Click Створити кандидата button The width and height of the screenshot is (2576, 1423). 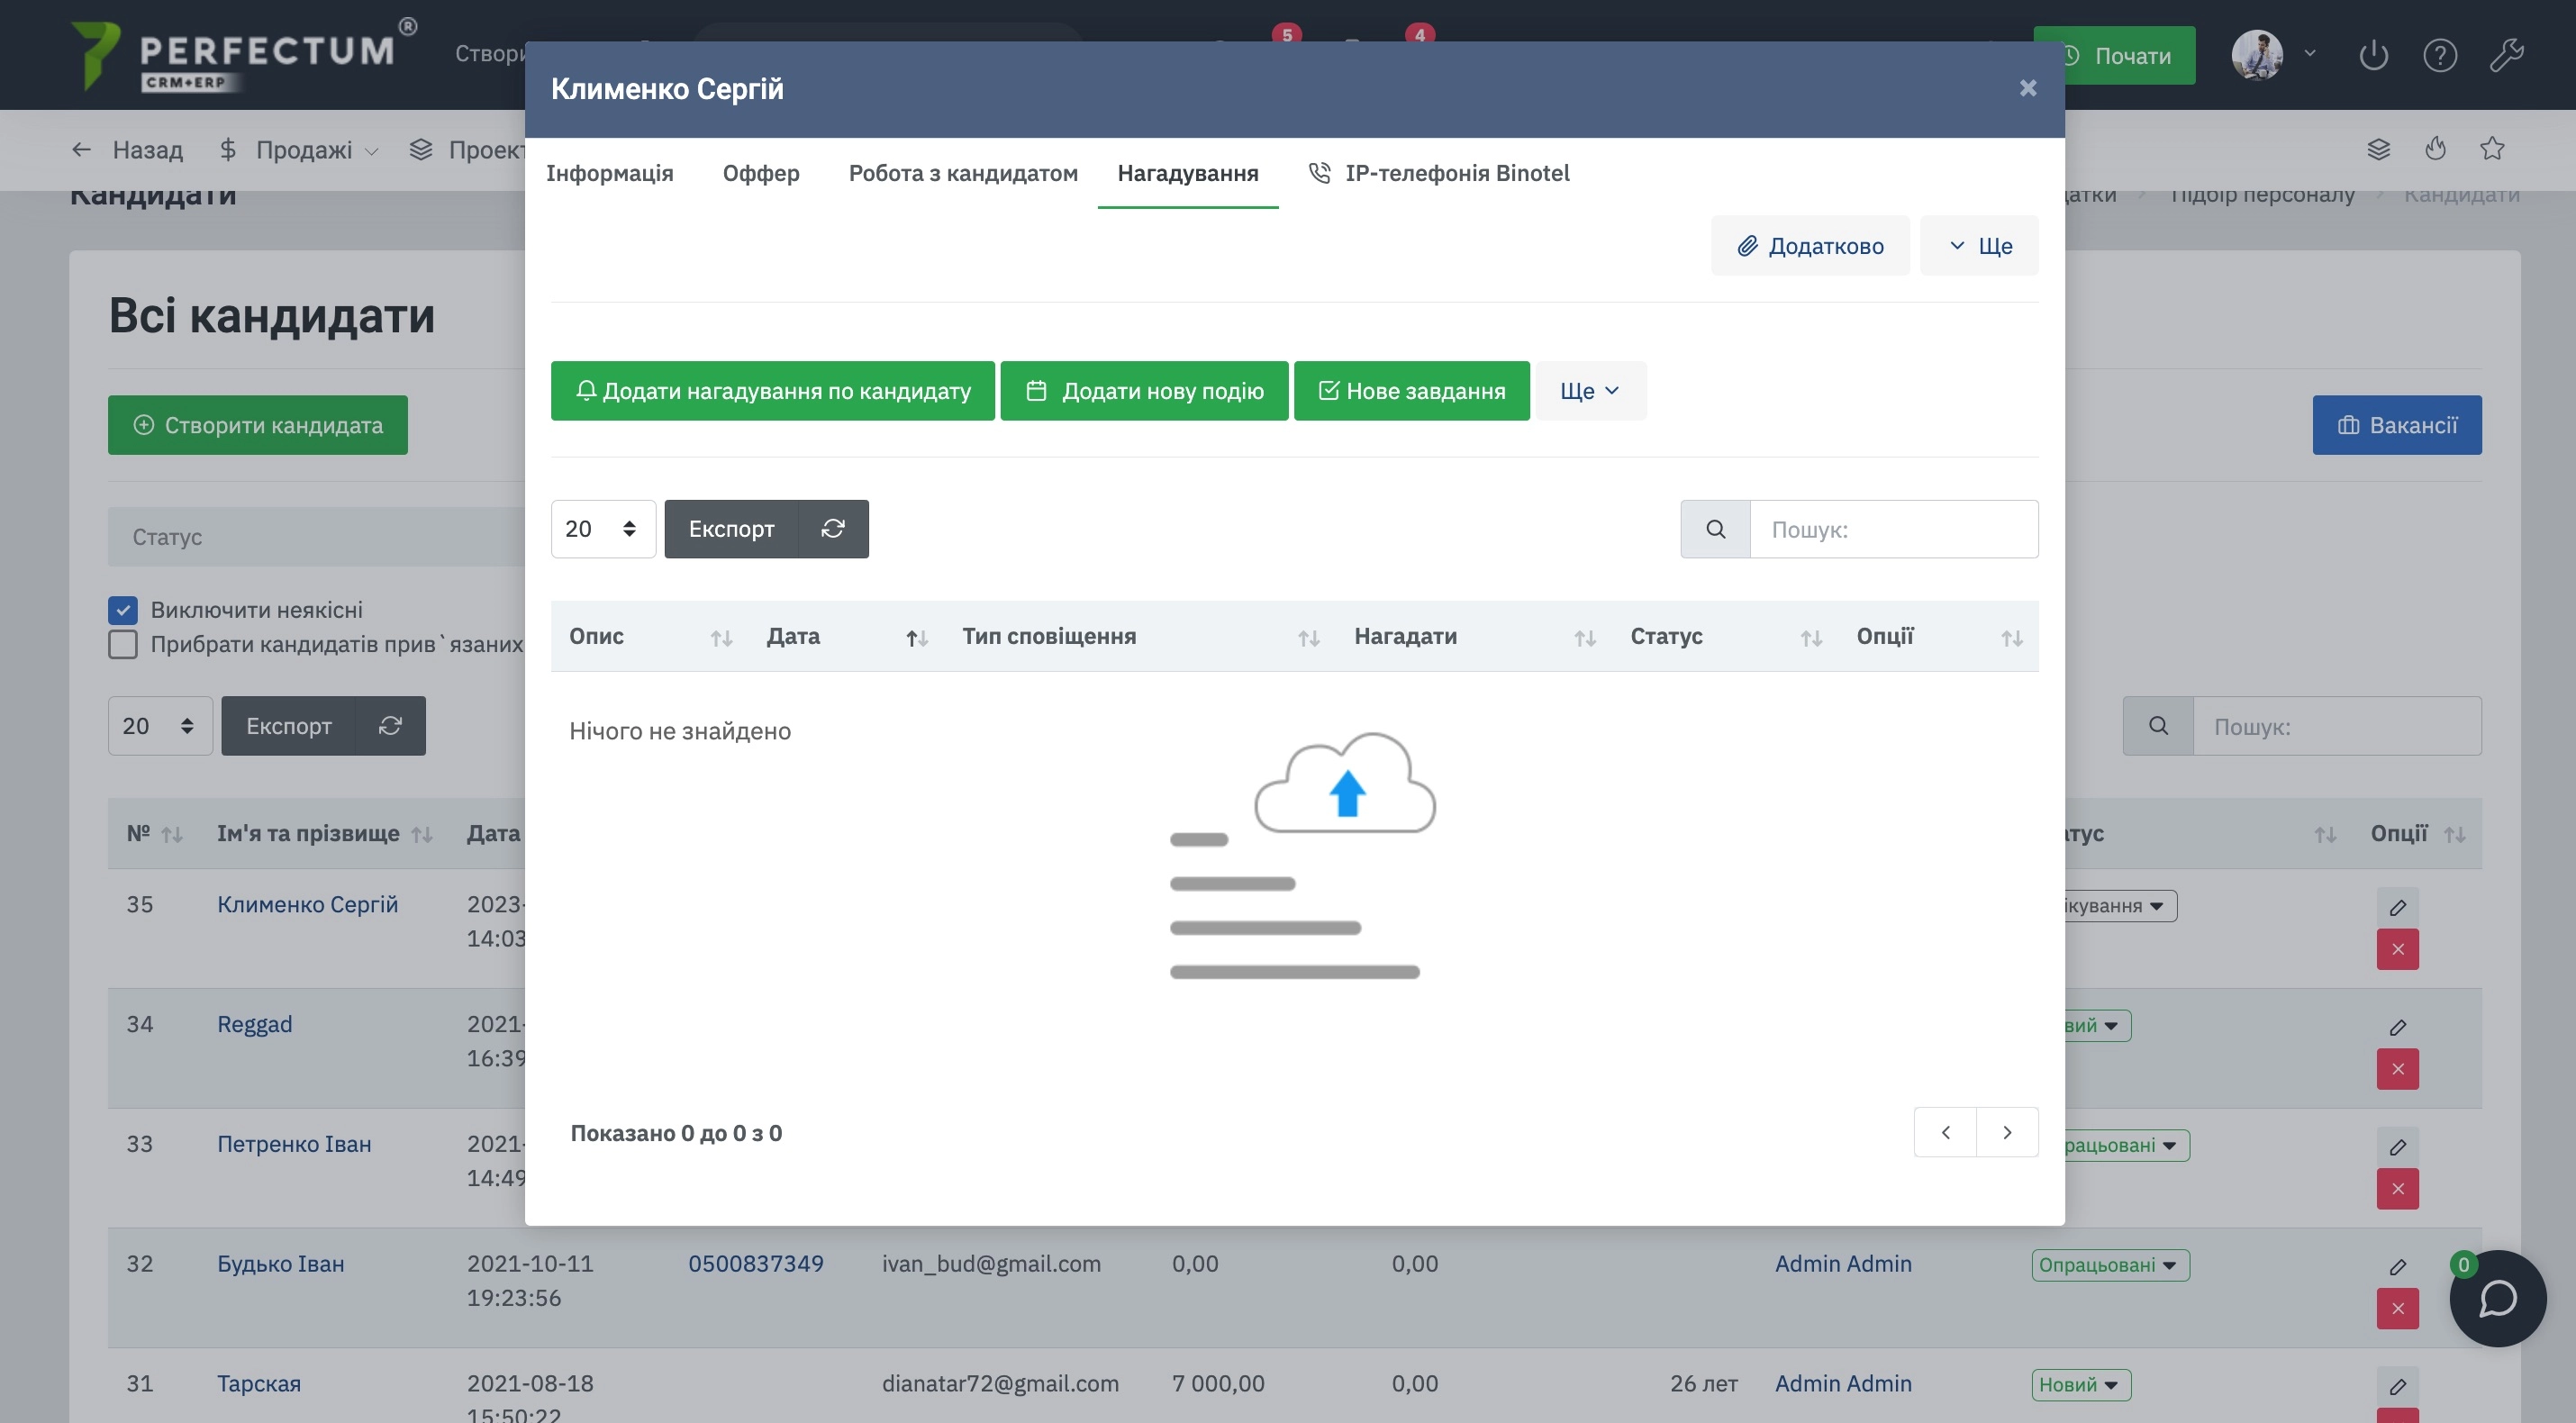[258, 425]
